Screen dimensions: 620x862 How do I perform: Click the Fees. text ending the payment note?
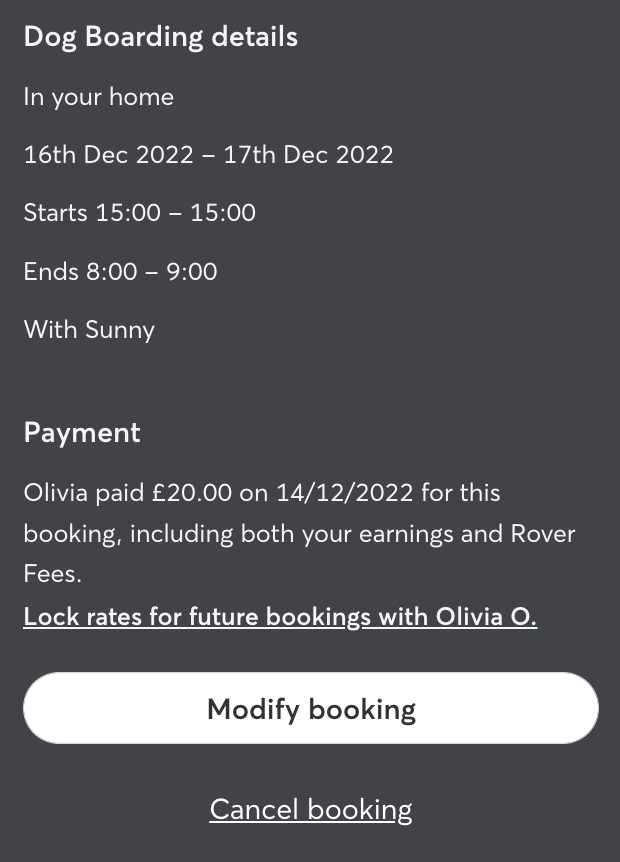pos(53,574)
